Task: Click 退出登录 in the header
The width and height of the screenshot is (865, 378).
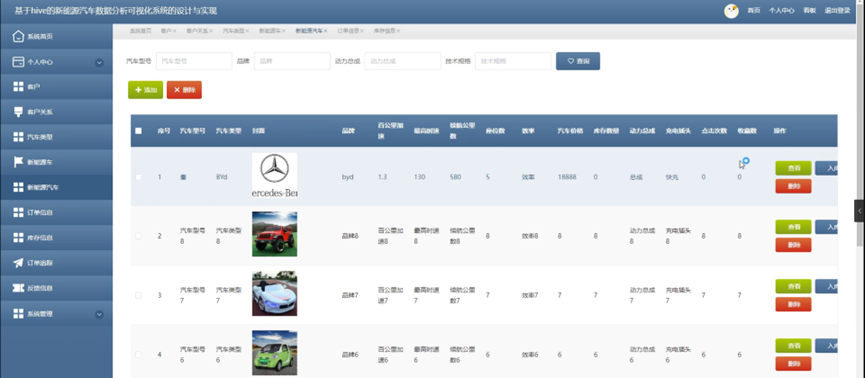Action: 837,10
